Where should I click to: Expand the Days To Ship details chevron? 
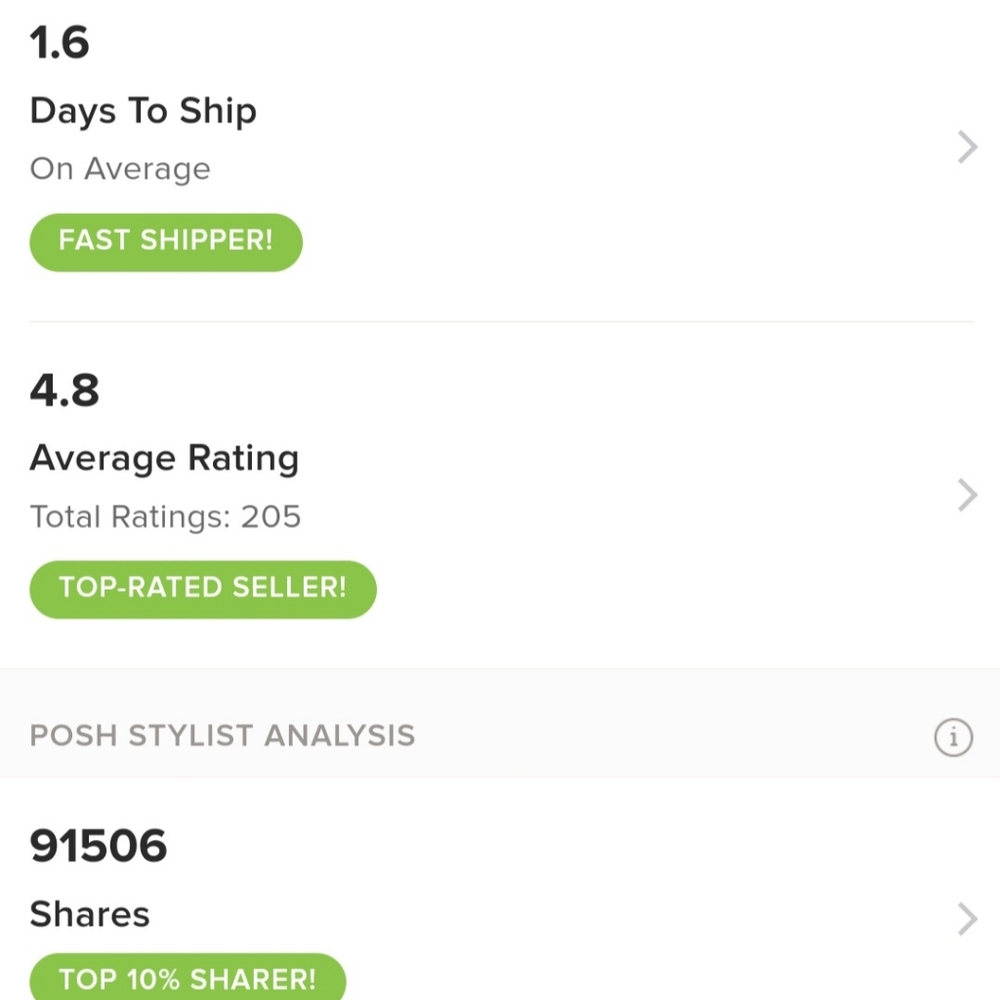966,148
